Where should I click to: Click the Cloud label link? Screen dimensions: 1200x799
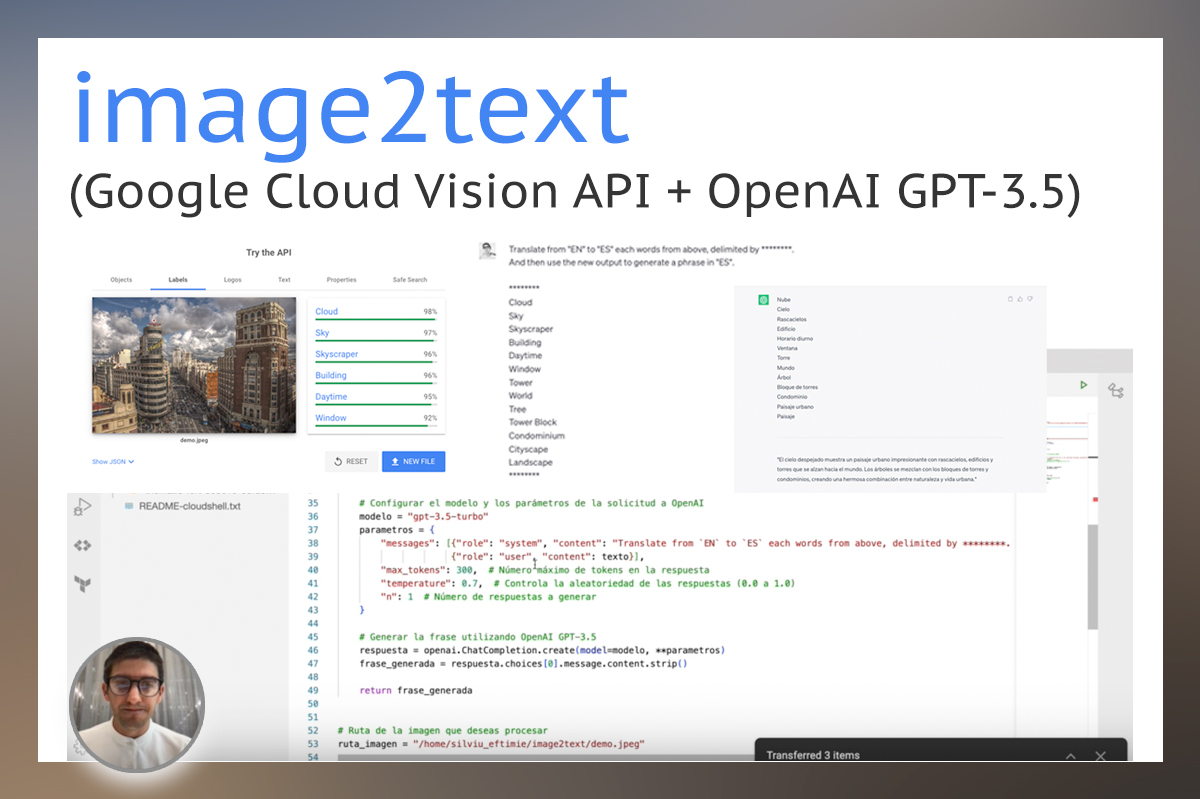[327, 312]
